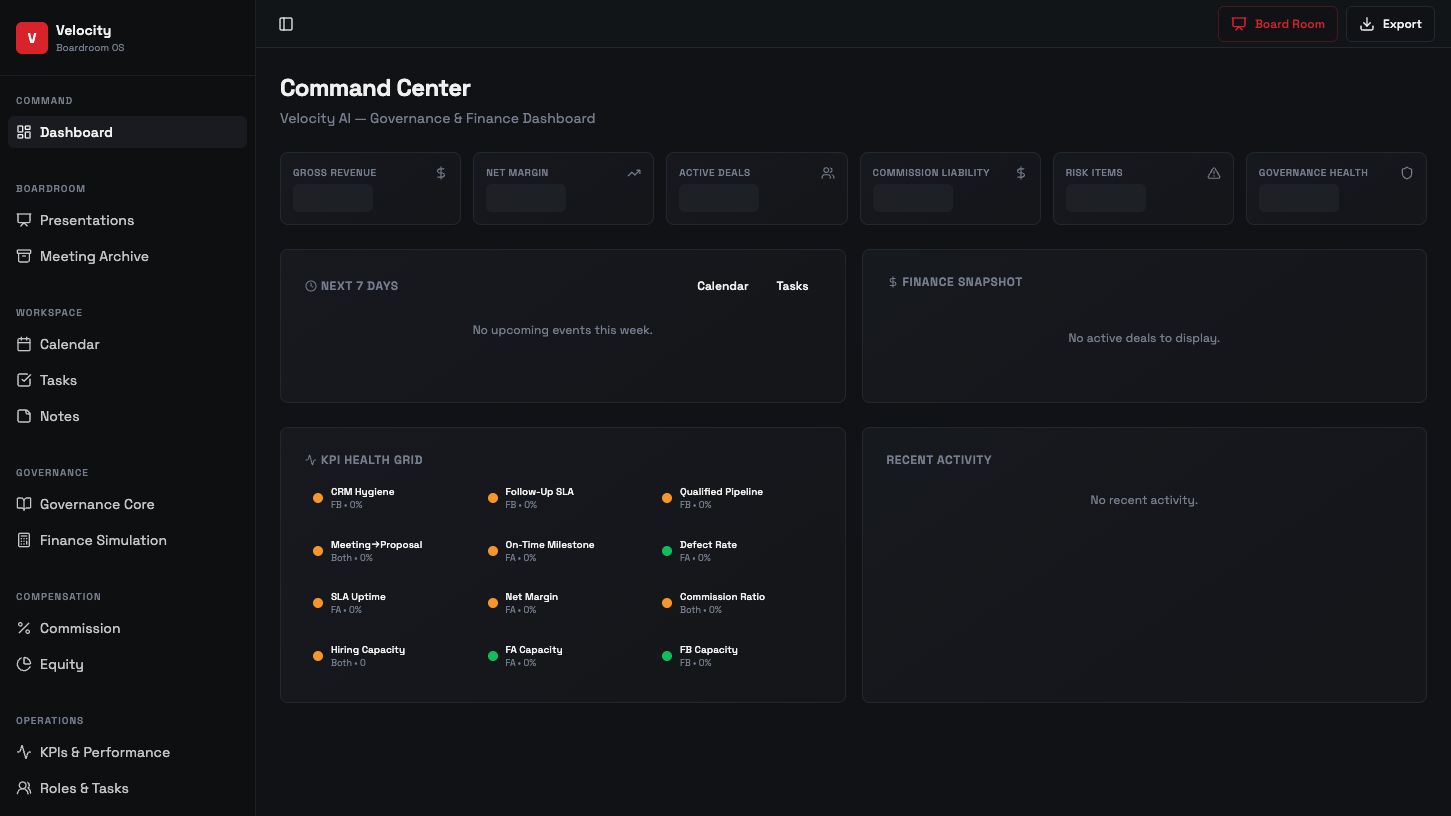Click the clock icon beside Next 7 Days
The image size is (1451, 816).
[311, 286]
